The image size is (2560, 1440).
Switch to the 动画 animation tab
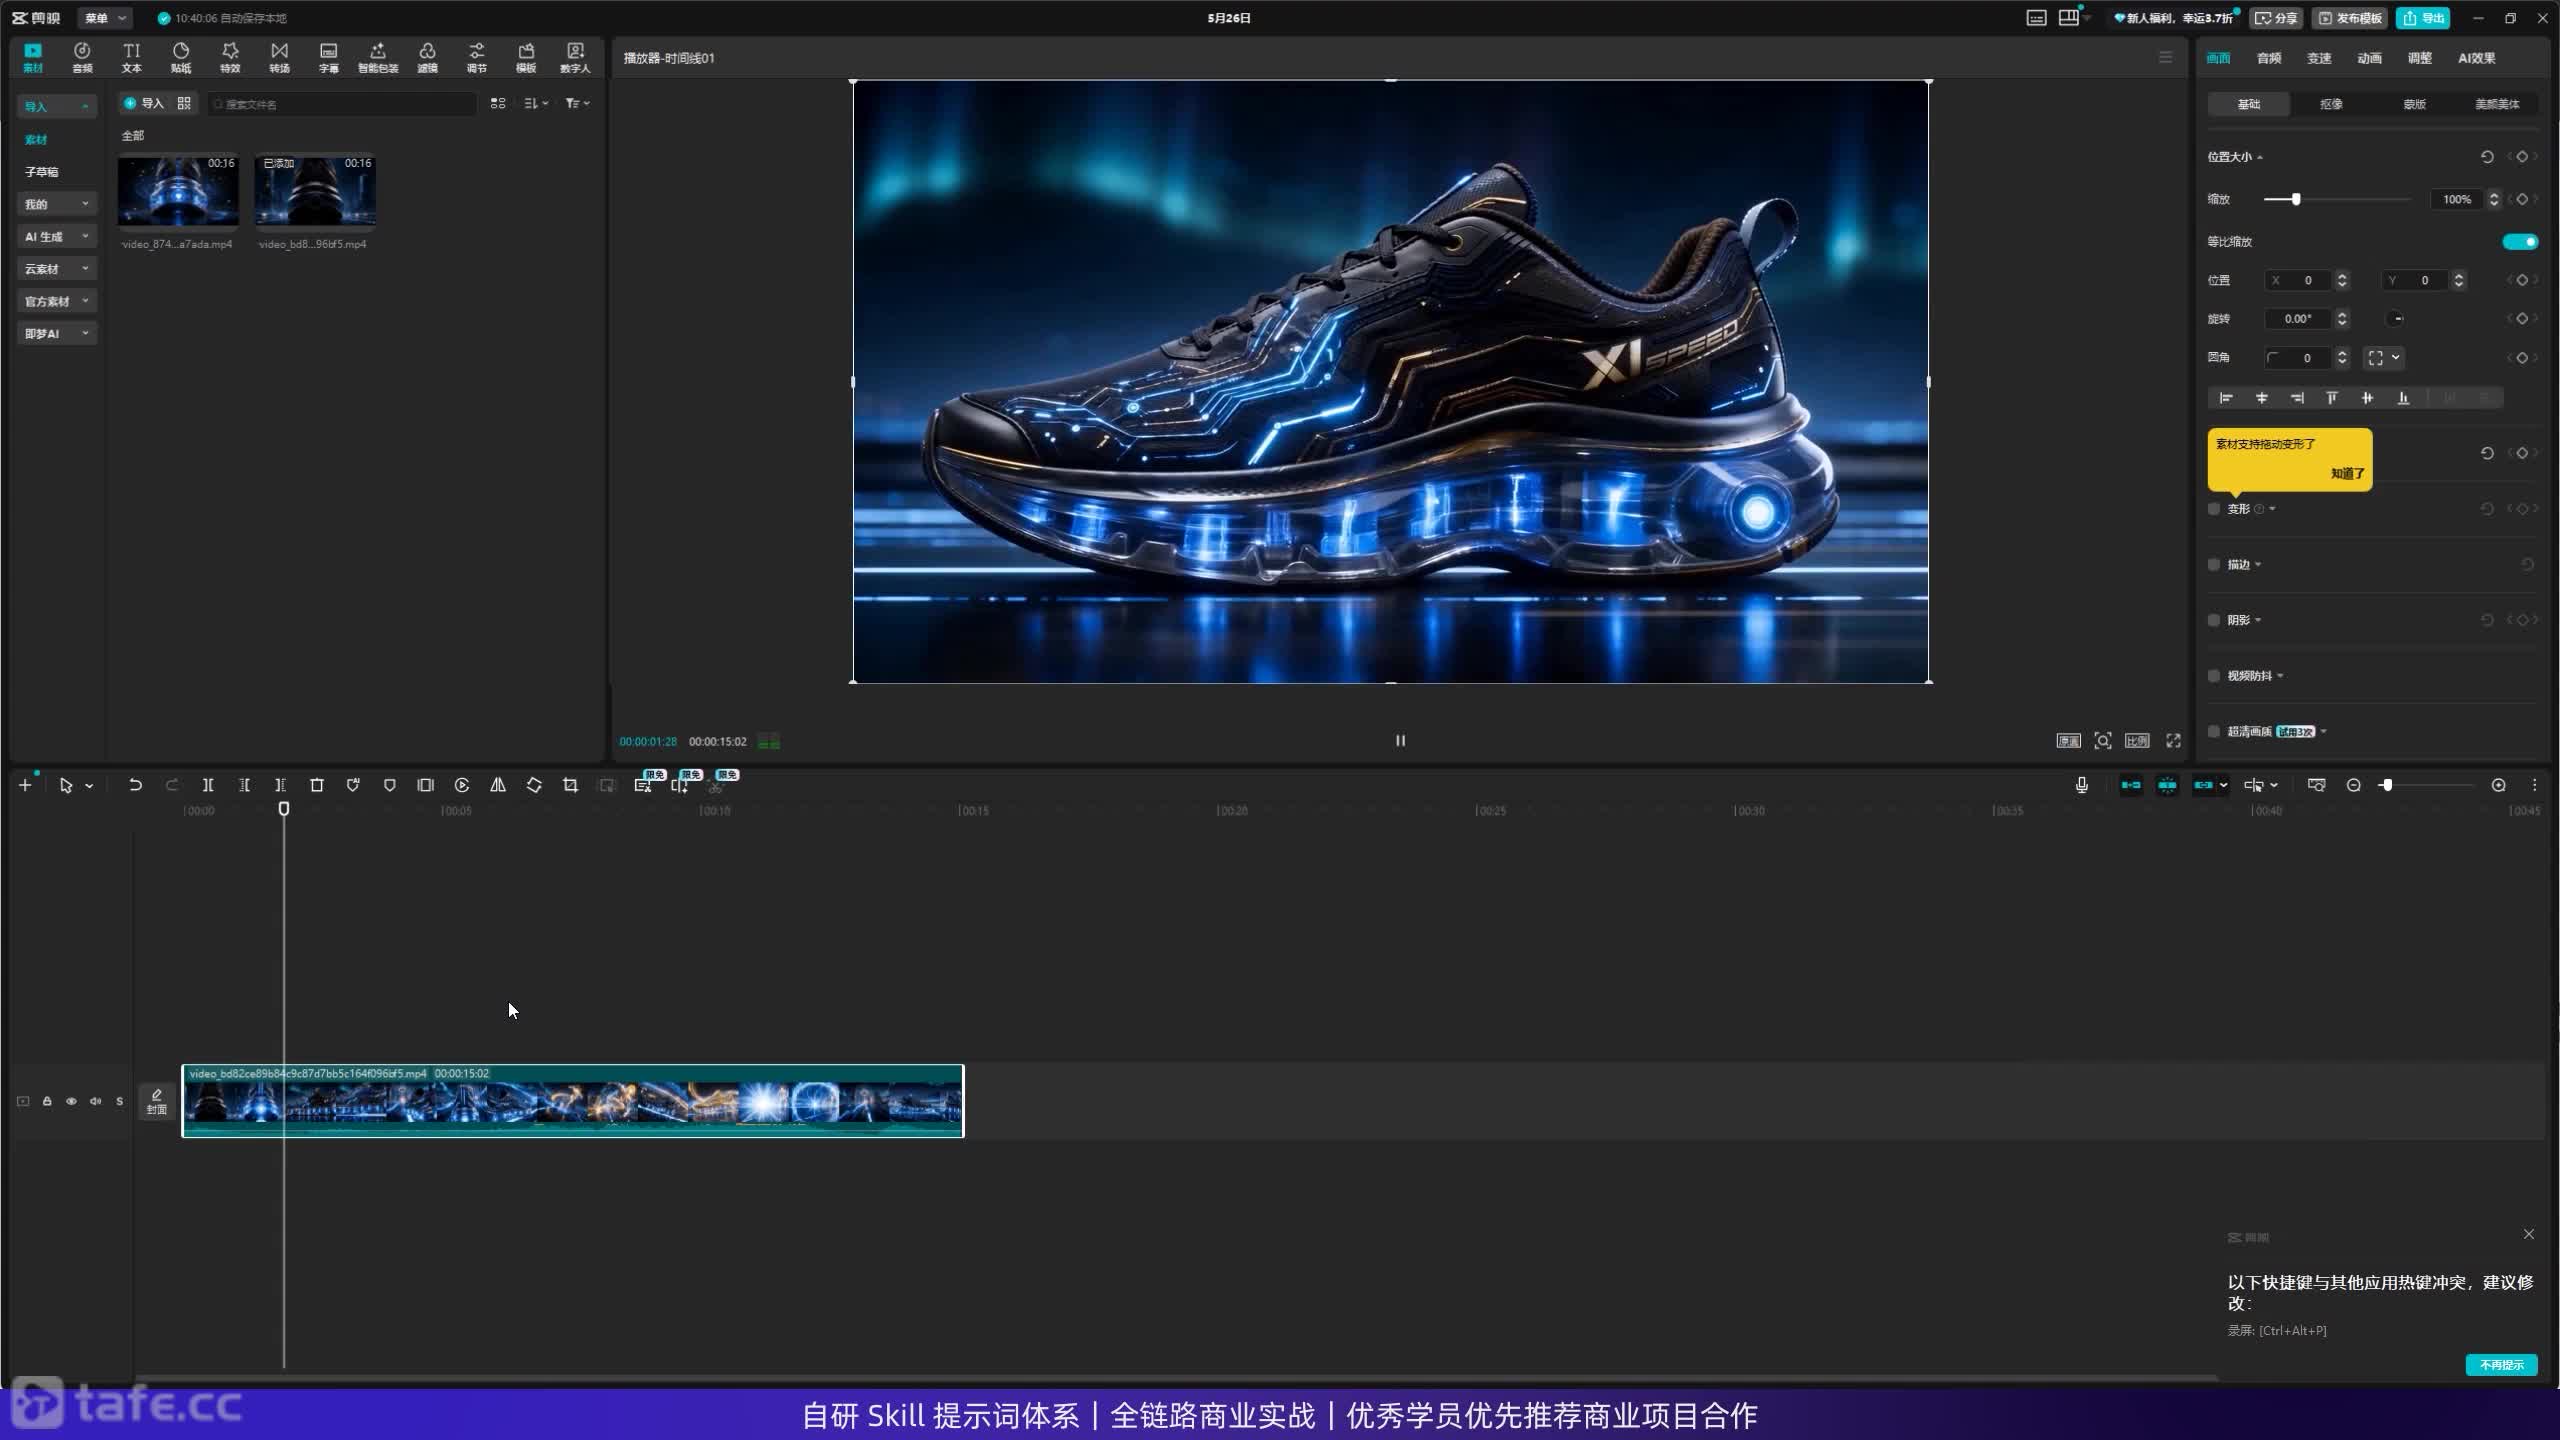(x=2369, y=58)
